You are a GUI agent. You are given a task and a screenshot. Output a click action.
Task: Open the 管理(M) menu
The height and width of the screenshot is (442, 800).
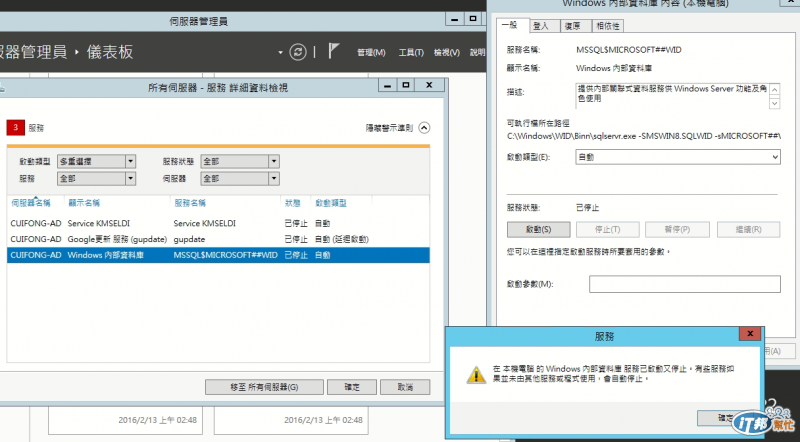[x=371, y=53]
